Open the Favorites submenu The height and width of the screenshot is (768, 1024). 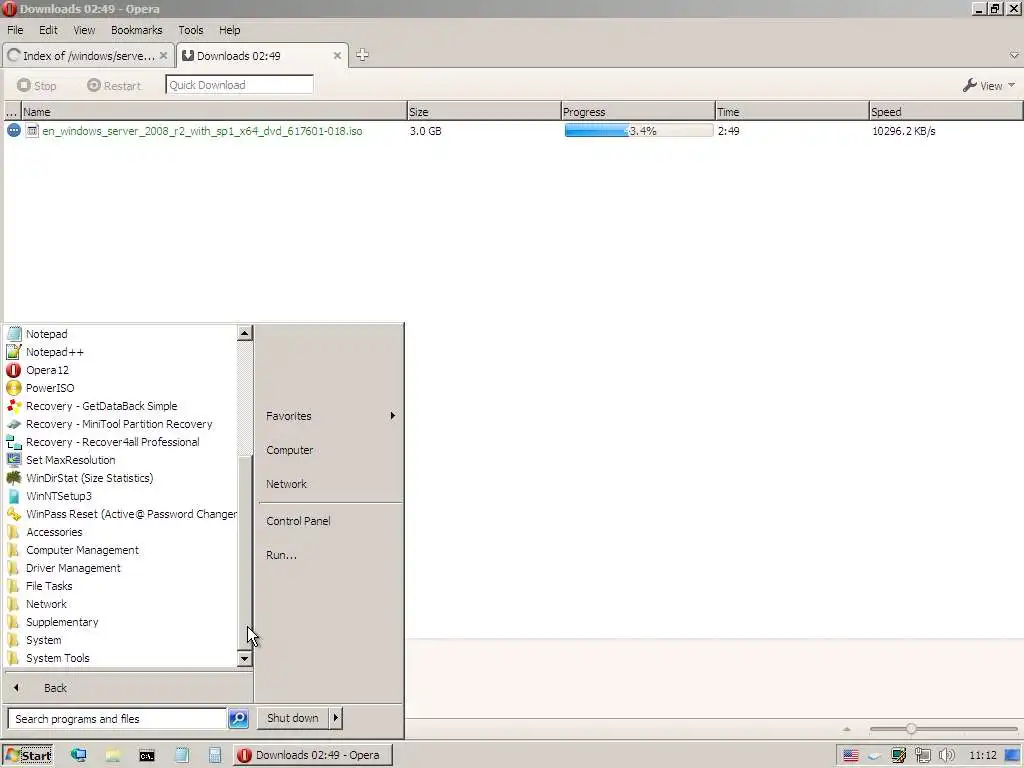coord(330,416)
